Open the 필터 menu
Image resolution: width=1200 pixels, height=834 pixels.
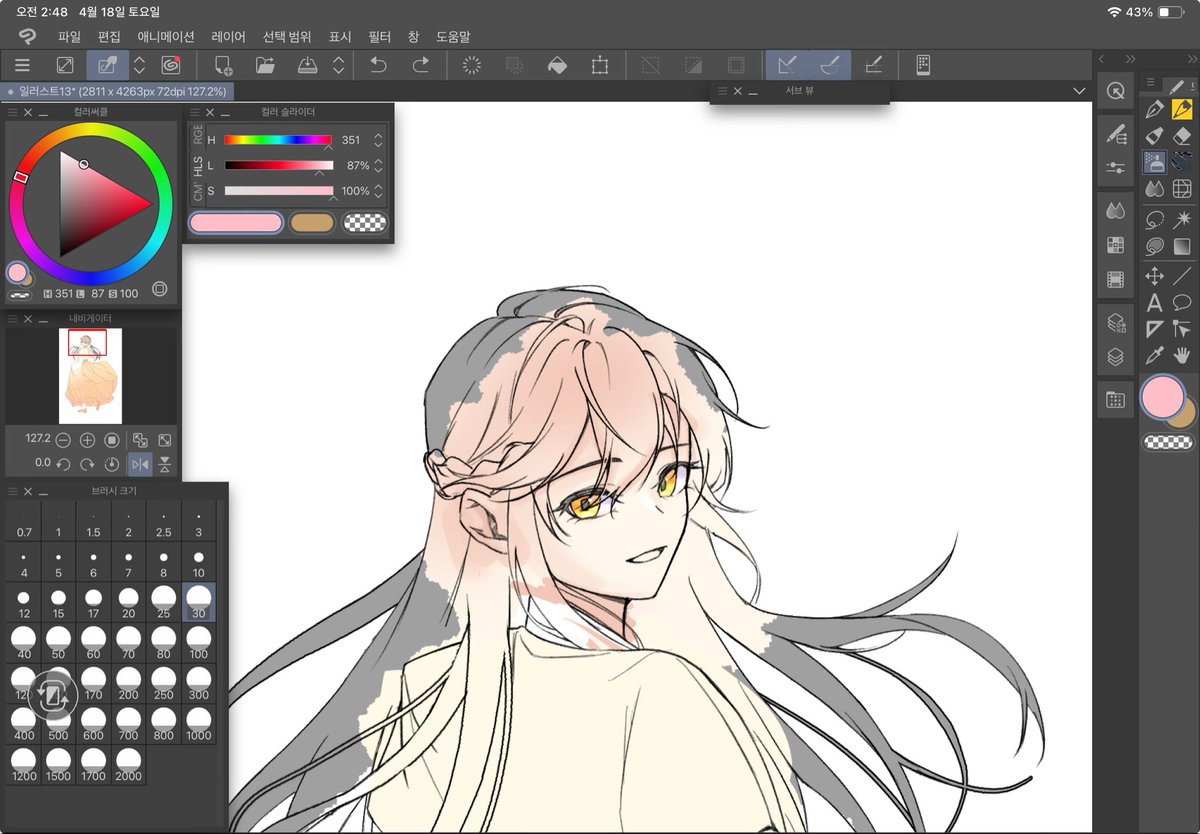pos(379,36)
